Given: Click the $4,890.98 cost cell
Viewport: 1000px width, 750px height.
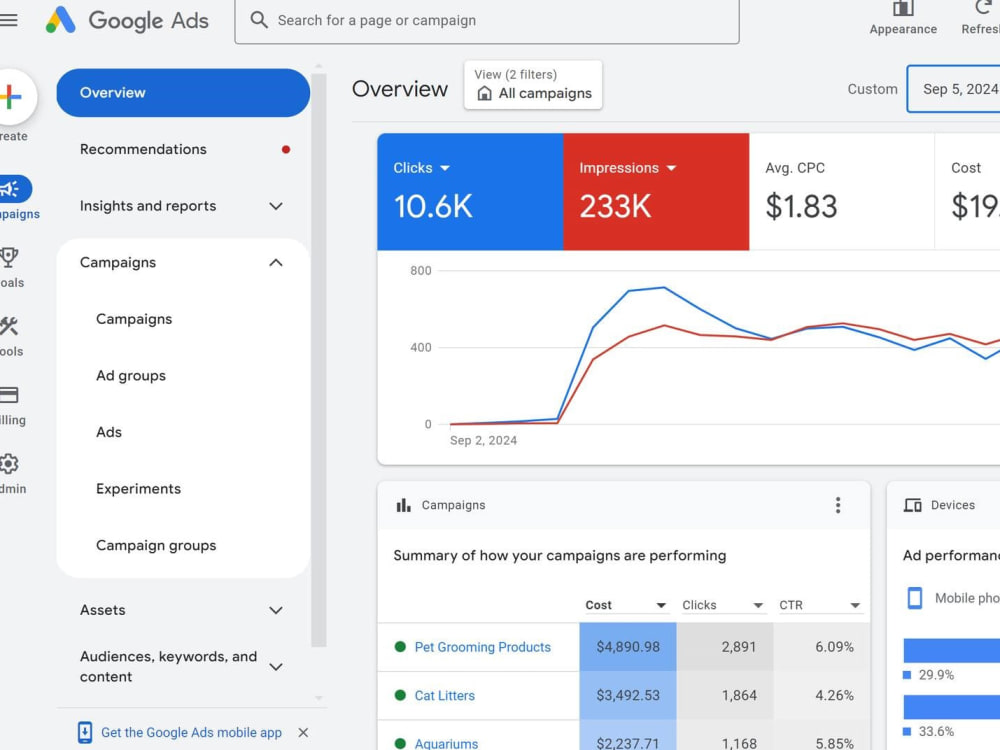Looking at the screenshot, I should point(628,647).
